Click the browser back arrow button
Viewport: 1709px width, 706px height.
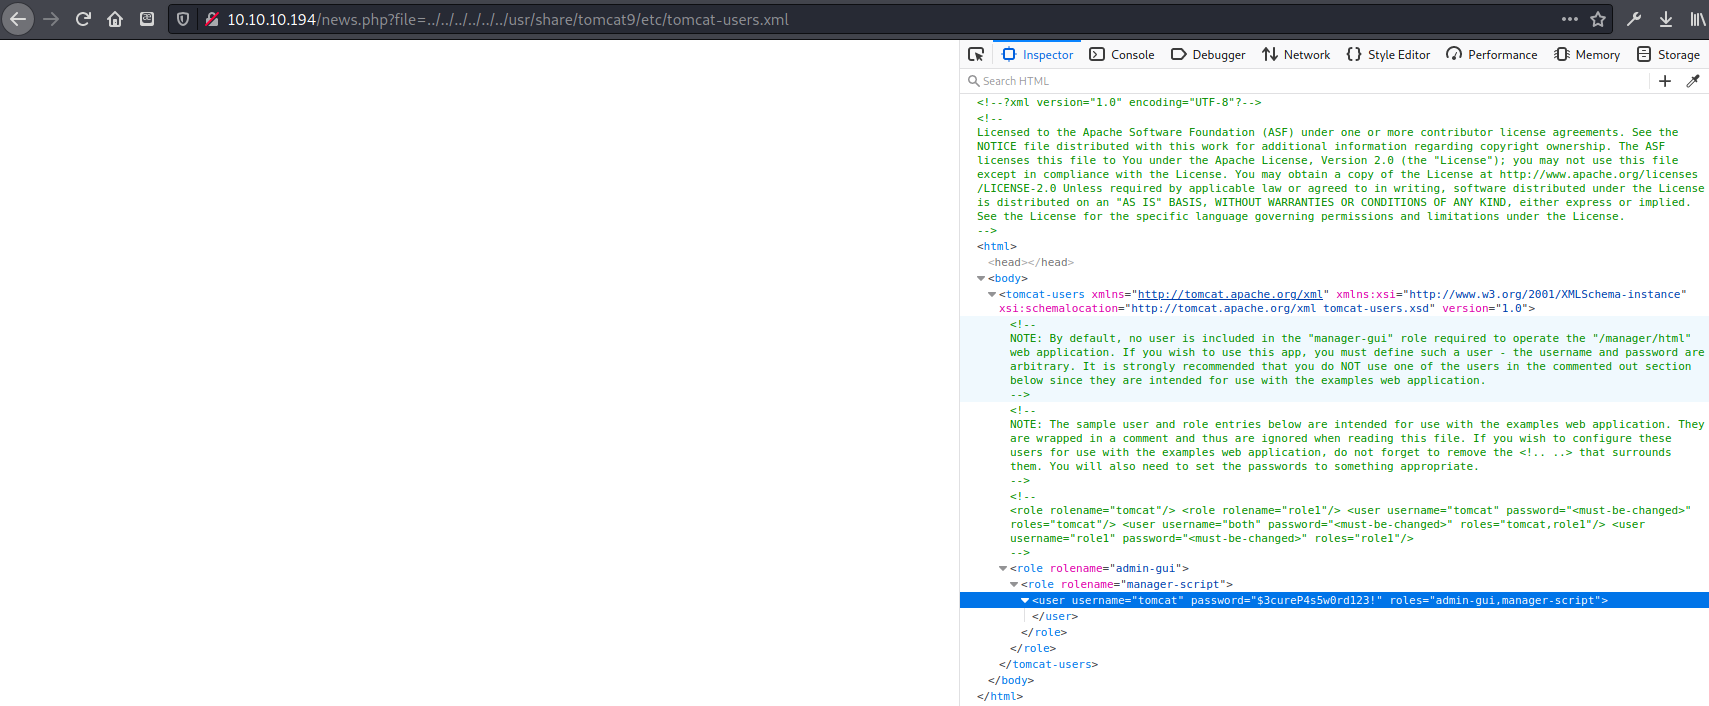[x=19, y=19]
